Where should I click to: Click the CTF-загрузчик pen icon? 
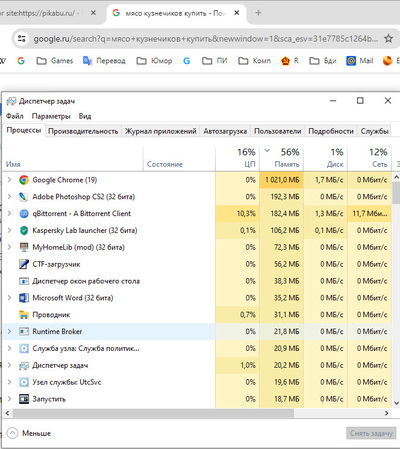(24, 264)
